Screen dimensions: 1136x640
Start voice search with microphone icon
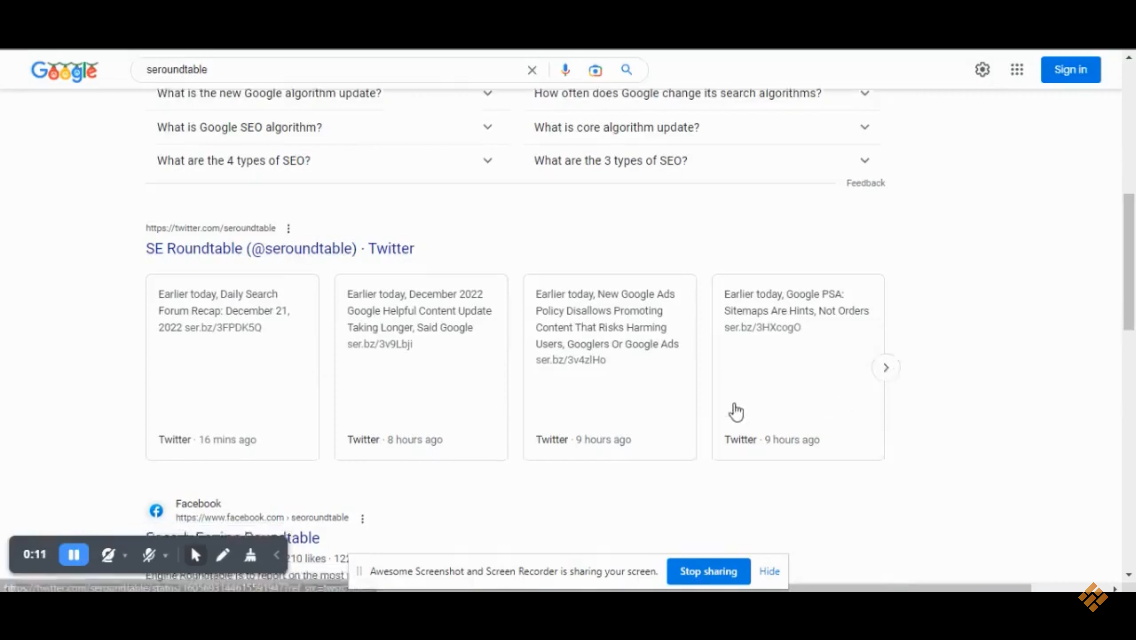tap(565, 70)
